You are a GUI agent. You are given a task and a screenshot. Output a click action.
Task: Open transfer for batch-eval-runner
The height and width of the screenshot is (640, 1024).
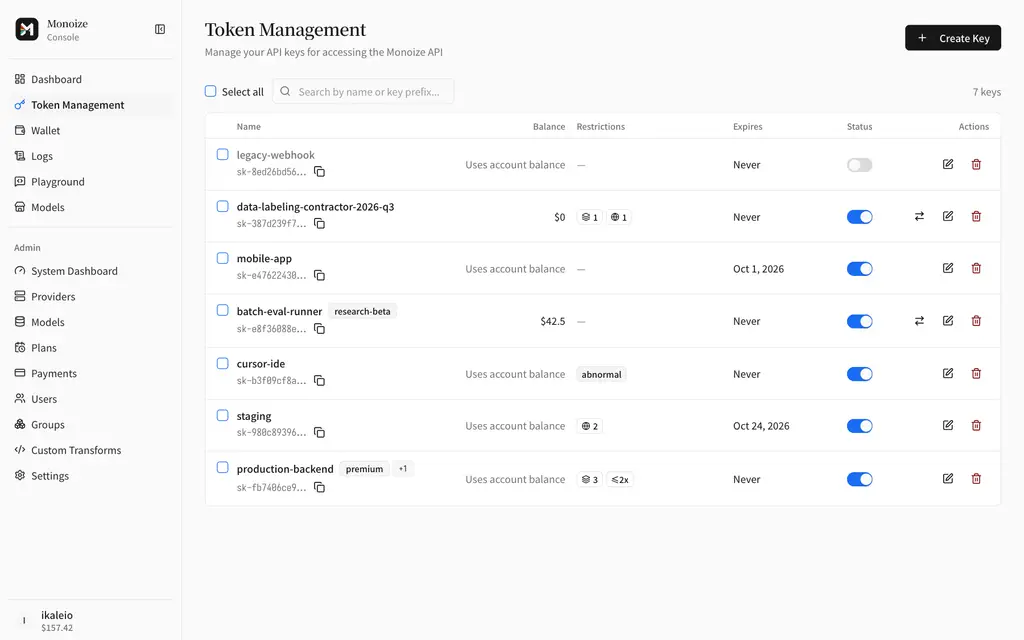[919, 321]
